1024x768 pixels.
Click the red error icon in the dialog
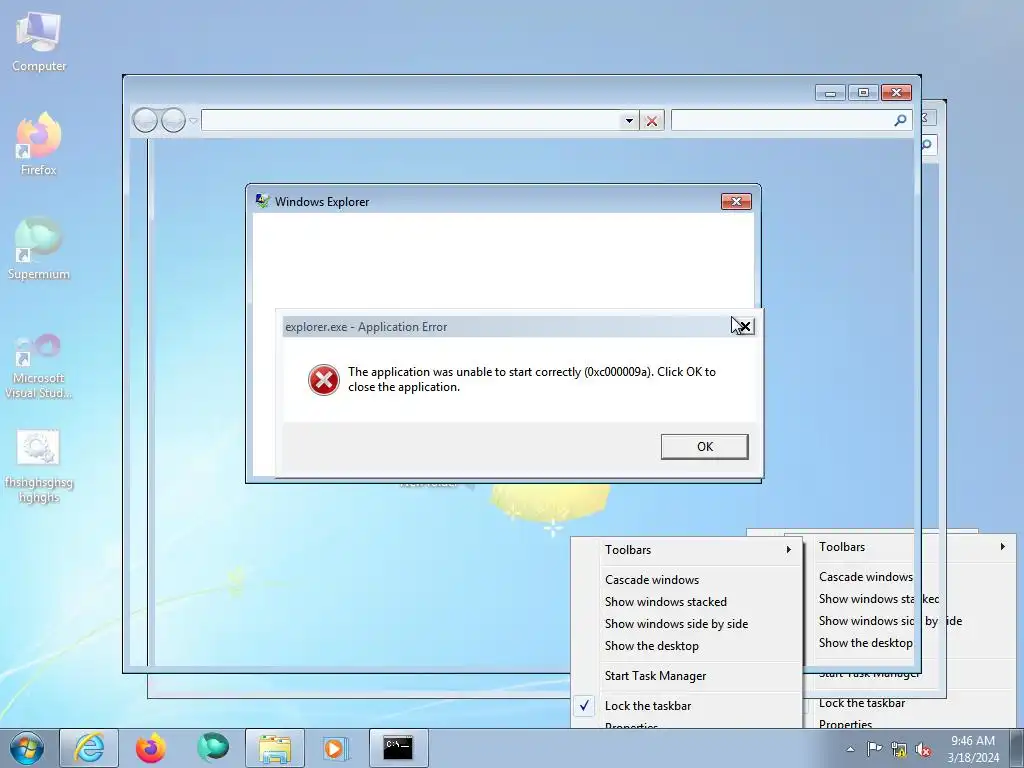click(324, 380)
